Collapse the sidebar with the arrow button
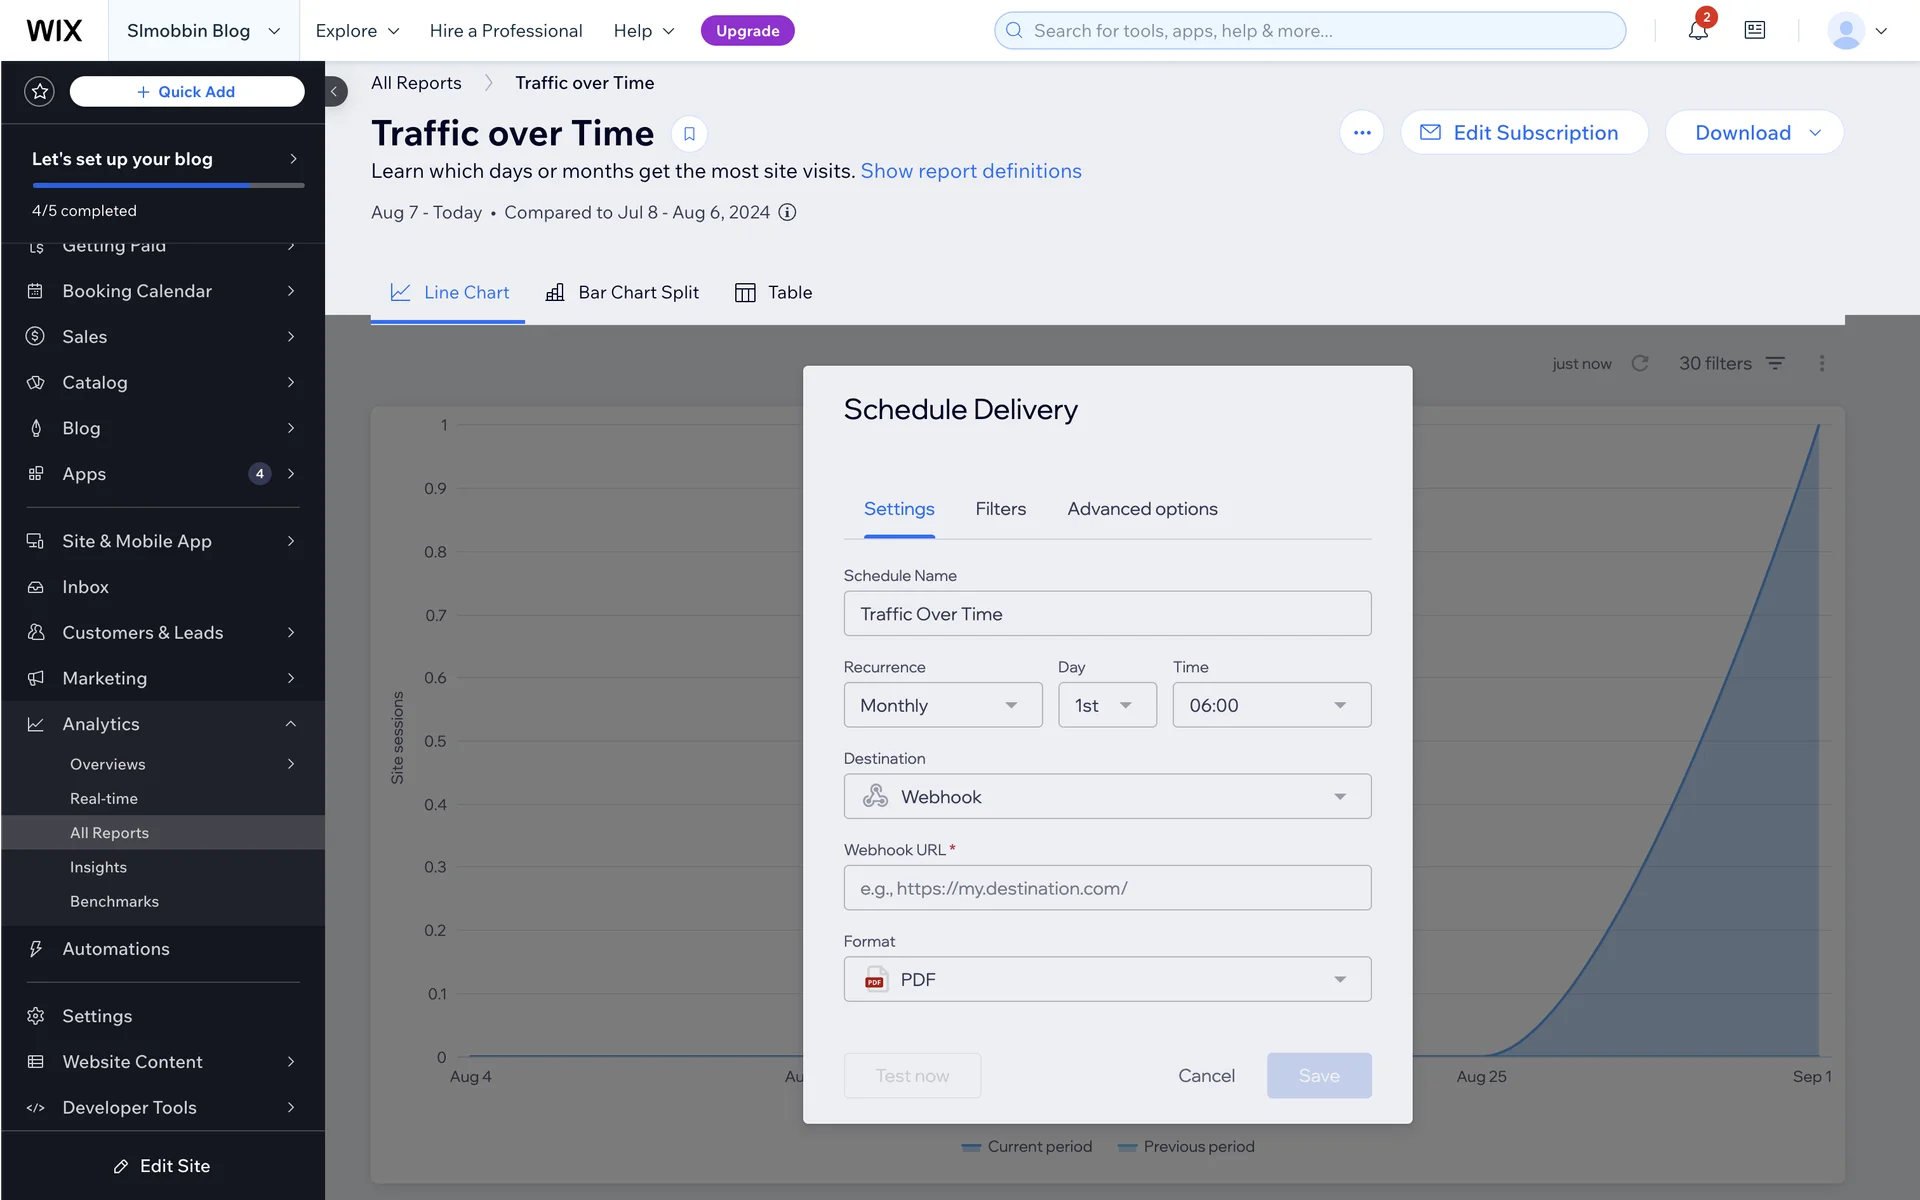The height and width of the screenshot is (1200, 1920). (335, 92)
